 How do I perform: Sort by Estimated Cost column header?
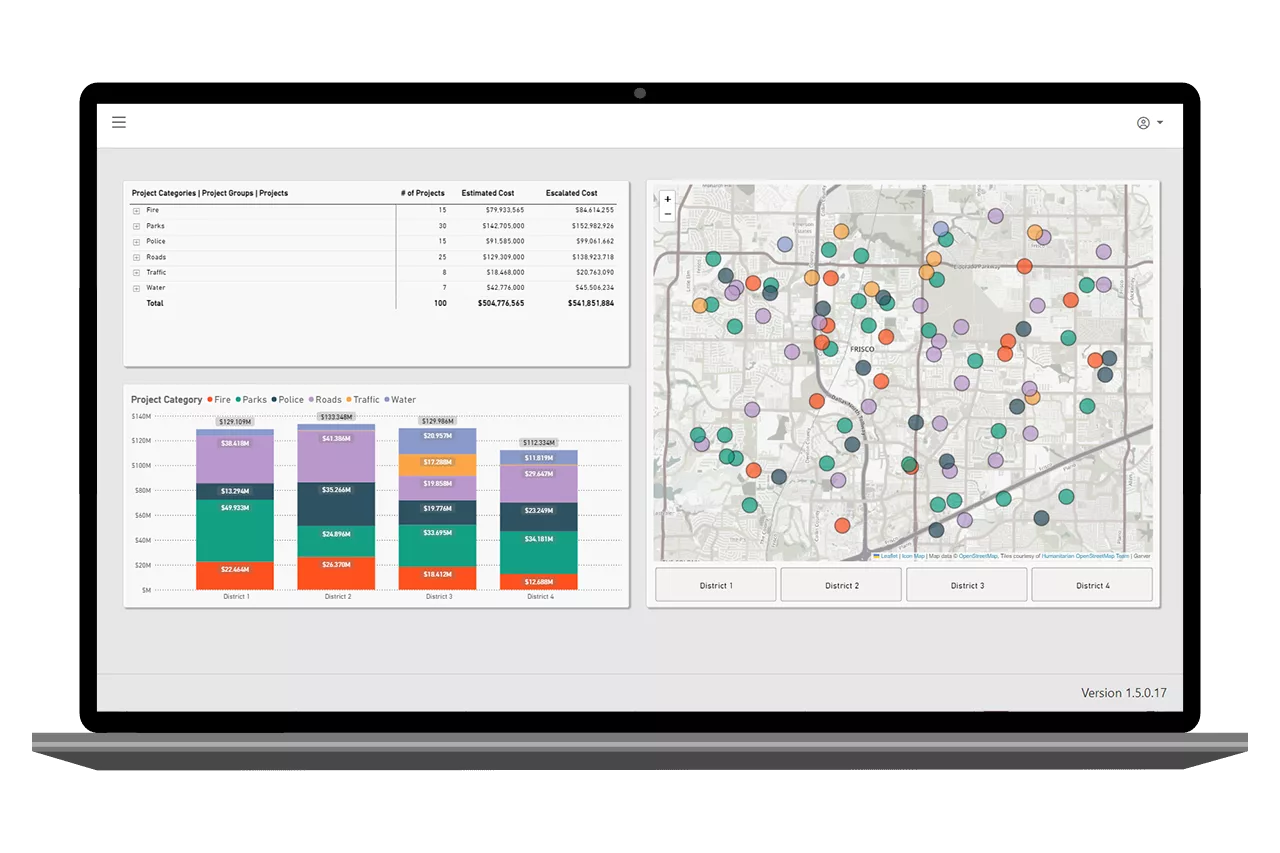[x=487, y=193]
